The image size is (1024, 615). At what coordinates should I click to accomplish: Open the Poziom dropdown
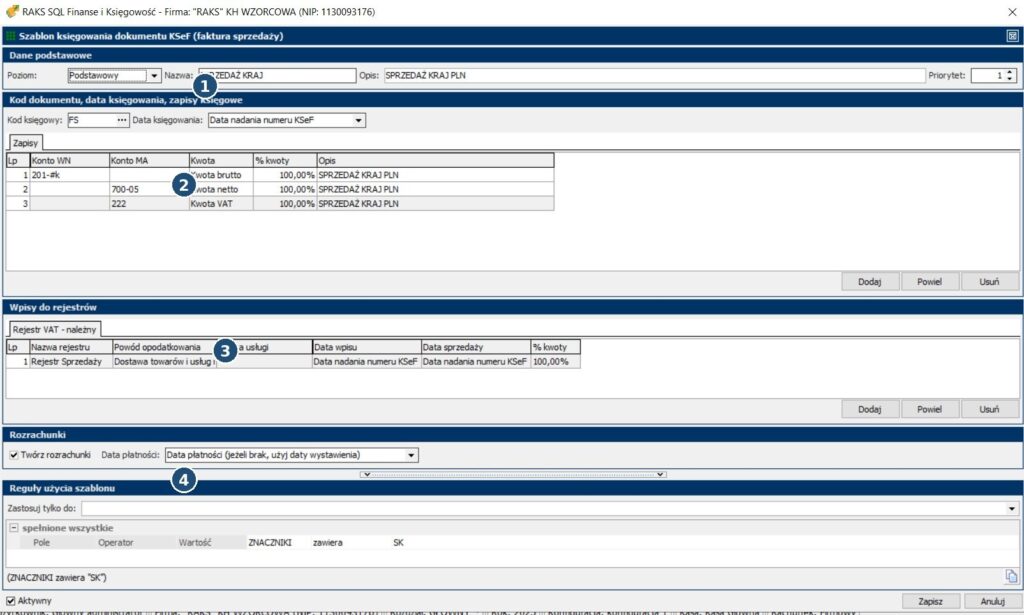(153, 75)
